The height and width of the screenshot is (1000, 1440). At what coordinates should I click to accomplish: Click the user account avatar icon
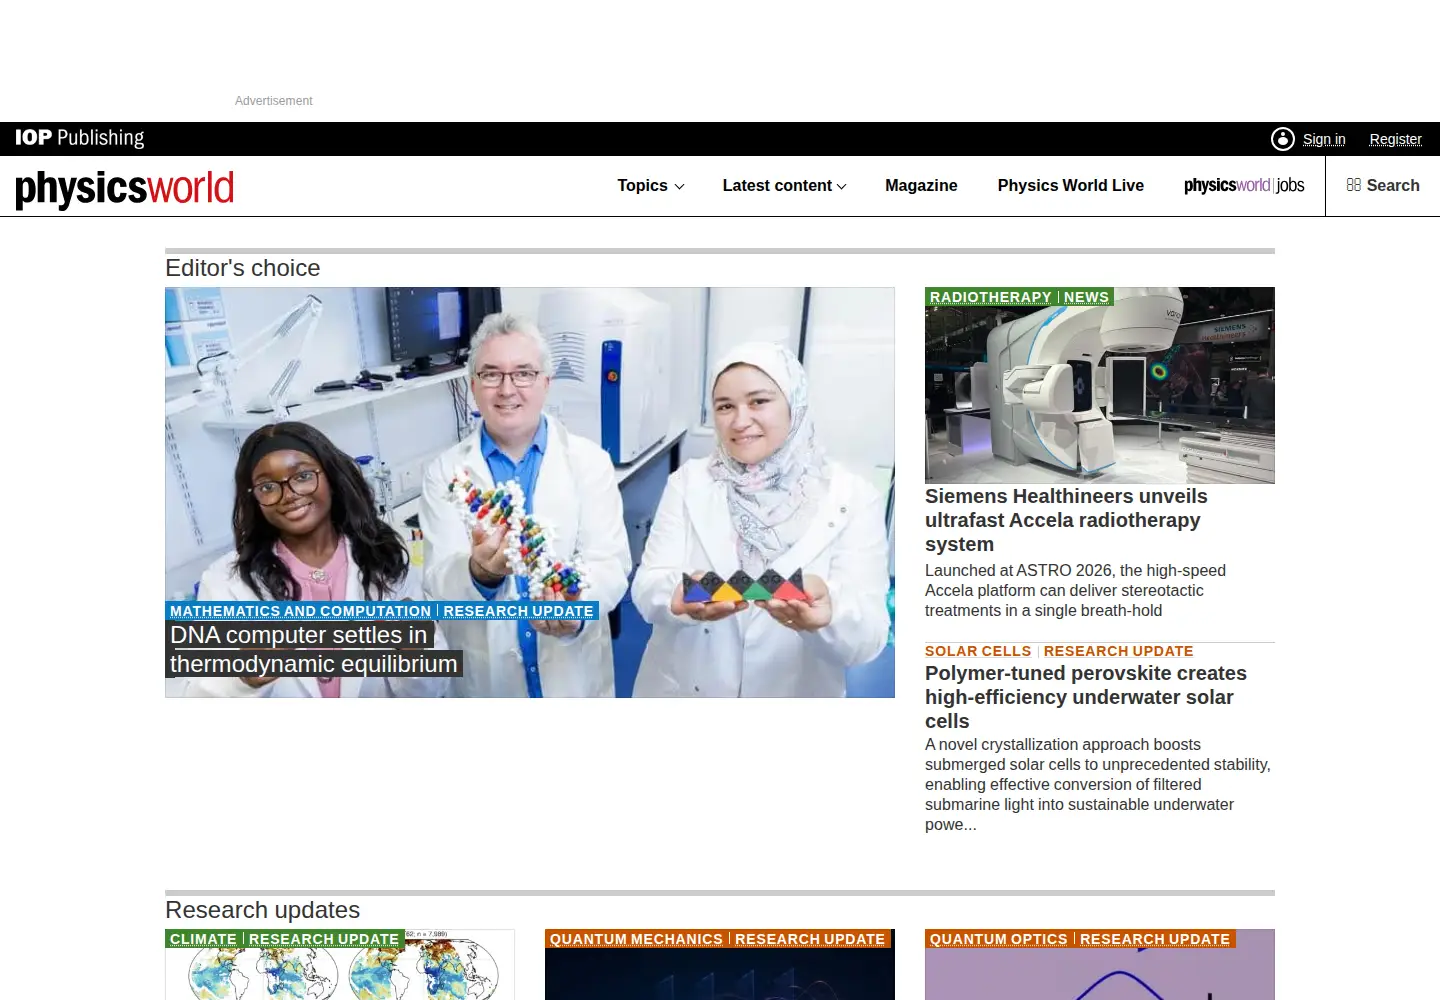[x=1283, y=139]
